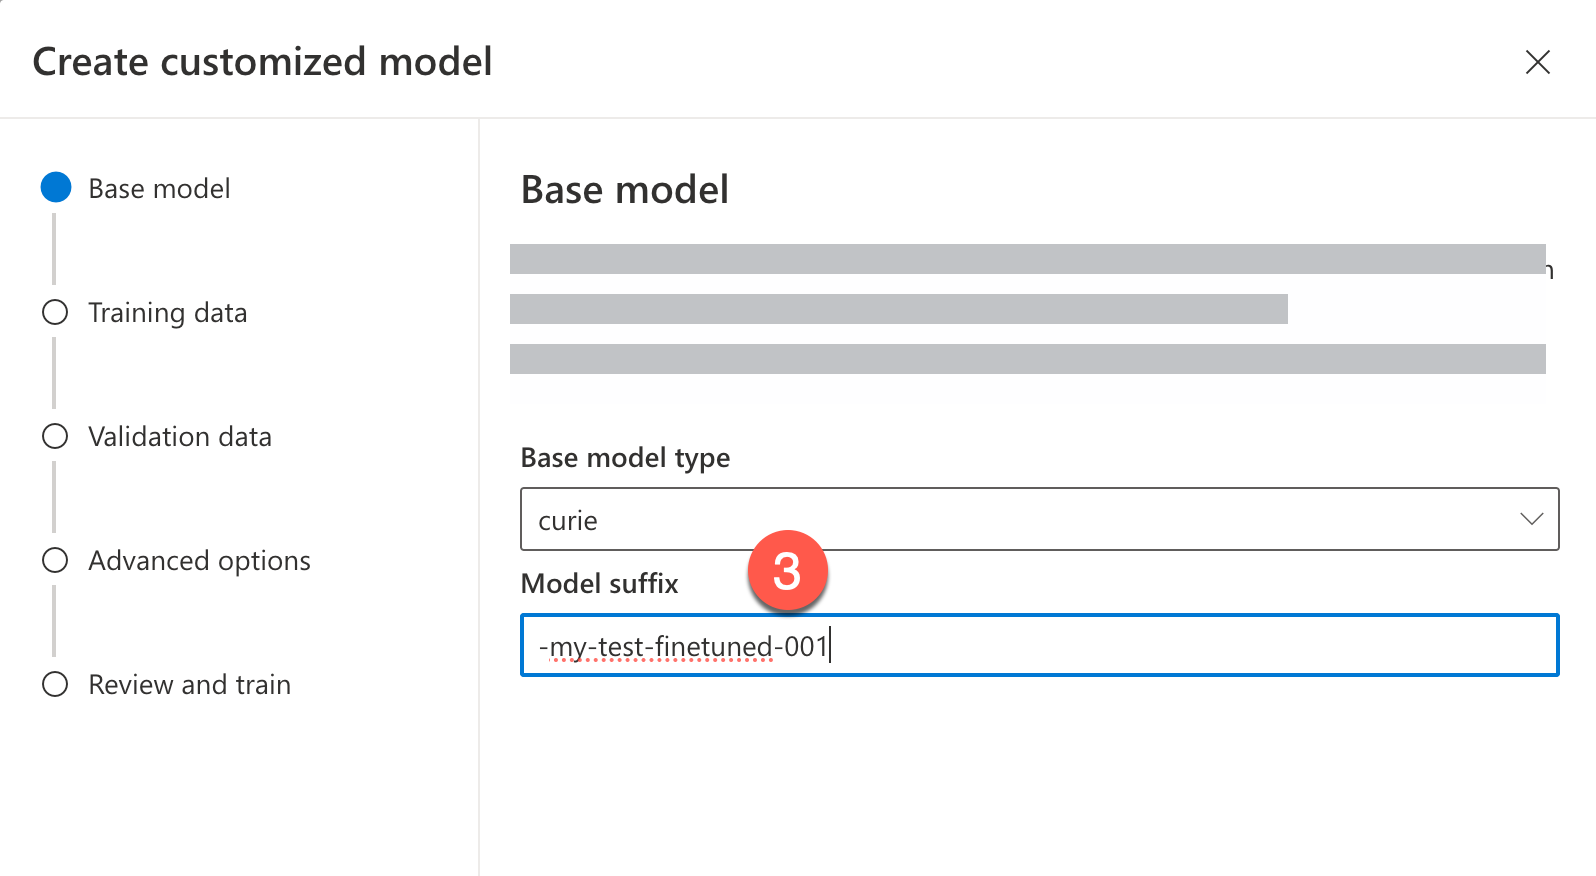Image resolution: width=1596 pixels, height=876 pixels.
Task: Click the Model suffix field label
Action: (598, 583)
